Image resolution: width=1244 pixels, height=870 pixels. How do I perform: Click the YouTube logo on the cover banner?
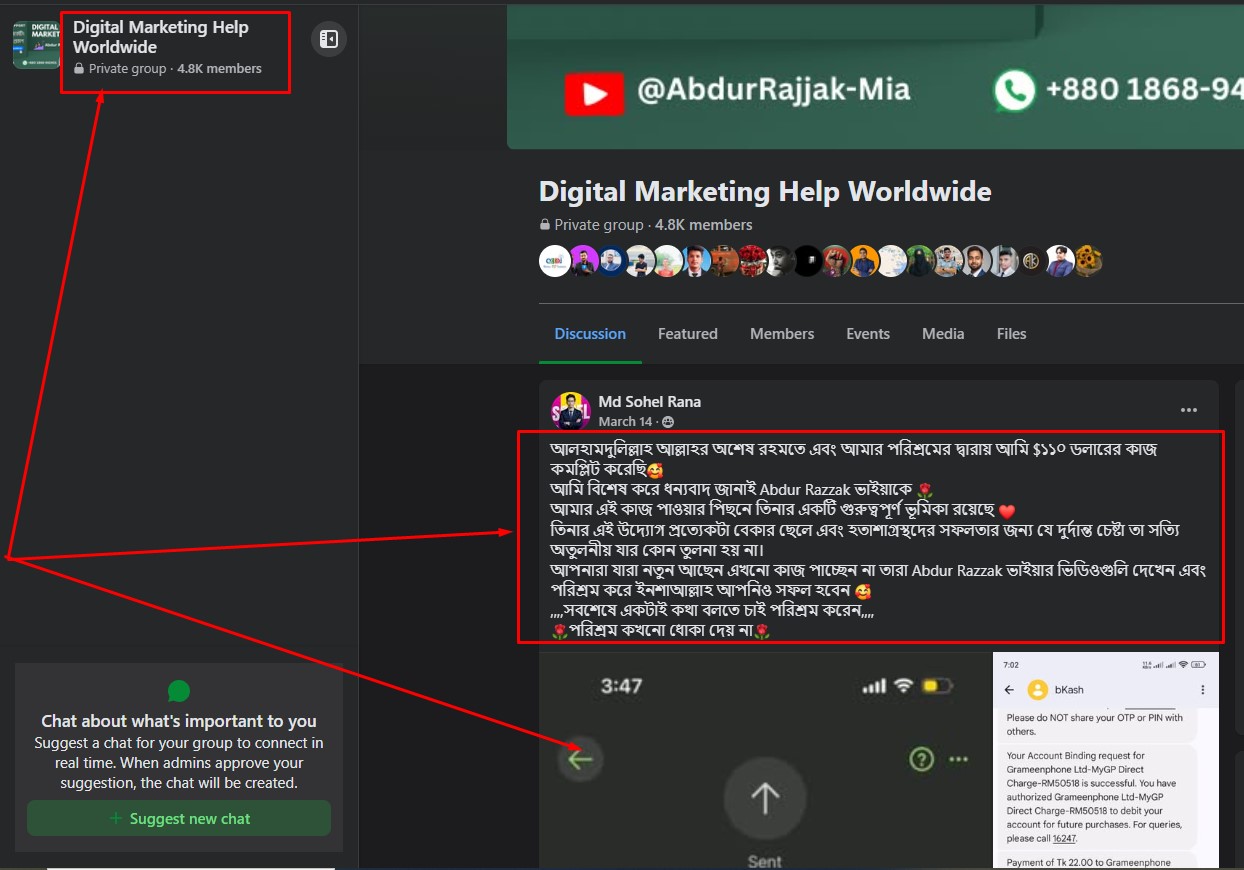pos(594,94)
